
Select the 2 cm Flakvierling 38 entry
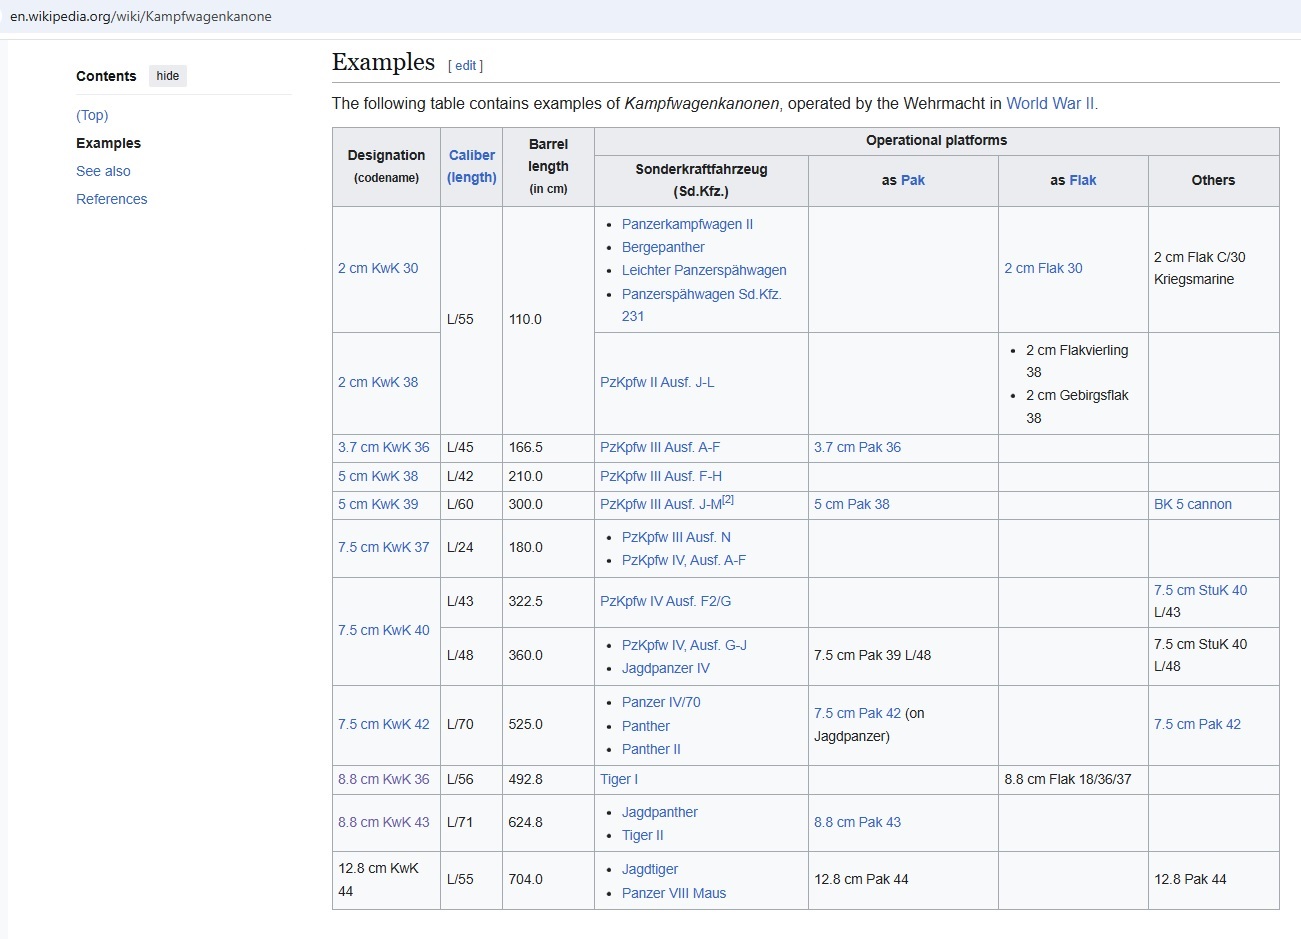1077,361
